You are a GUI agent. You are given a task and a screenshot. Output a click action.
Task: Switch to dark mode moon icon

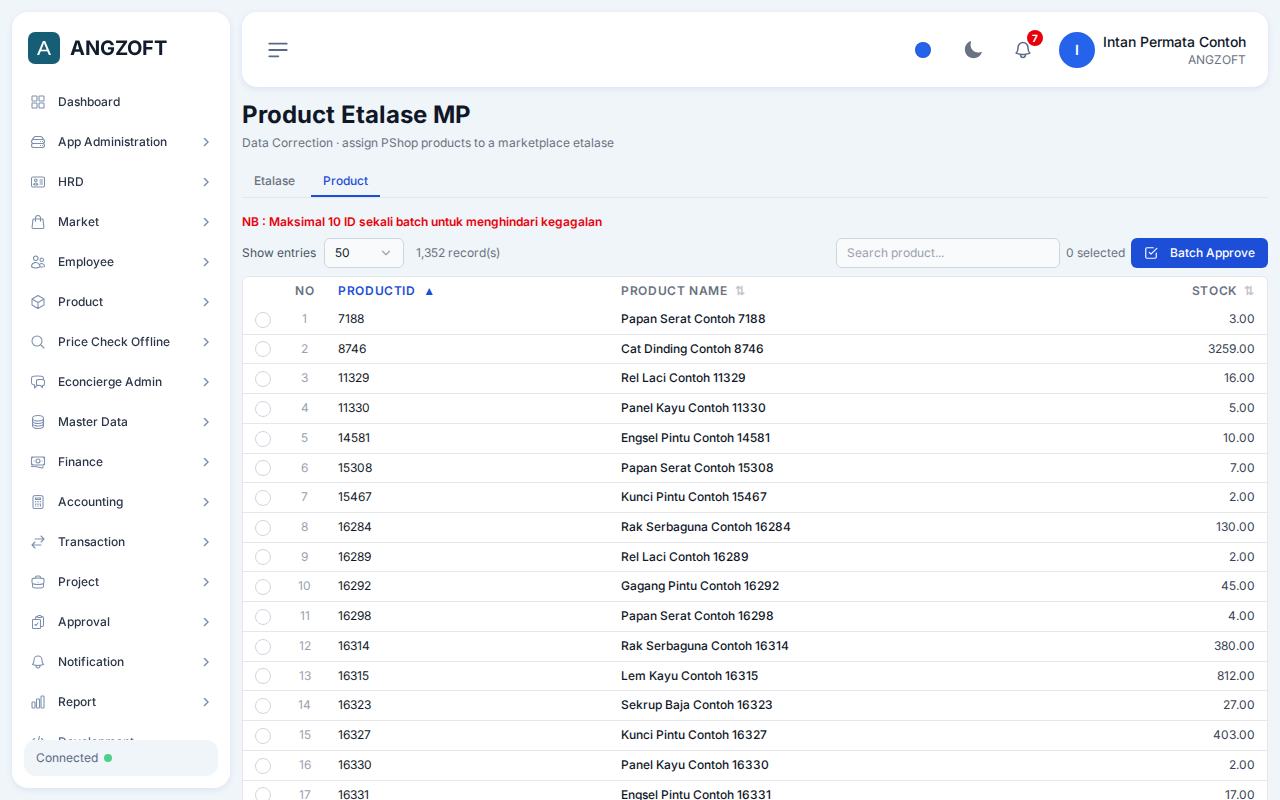coord(973,50)
